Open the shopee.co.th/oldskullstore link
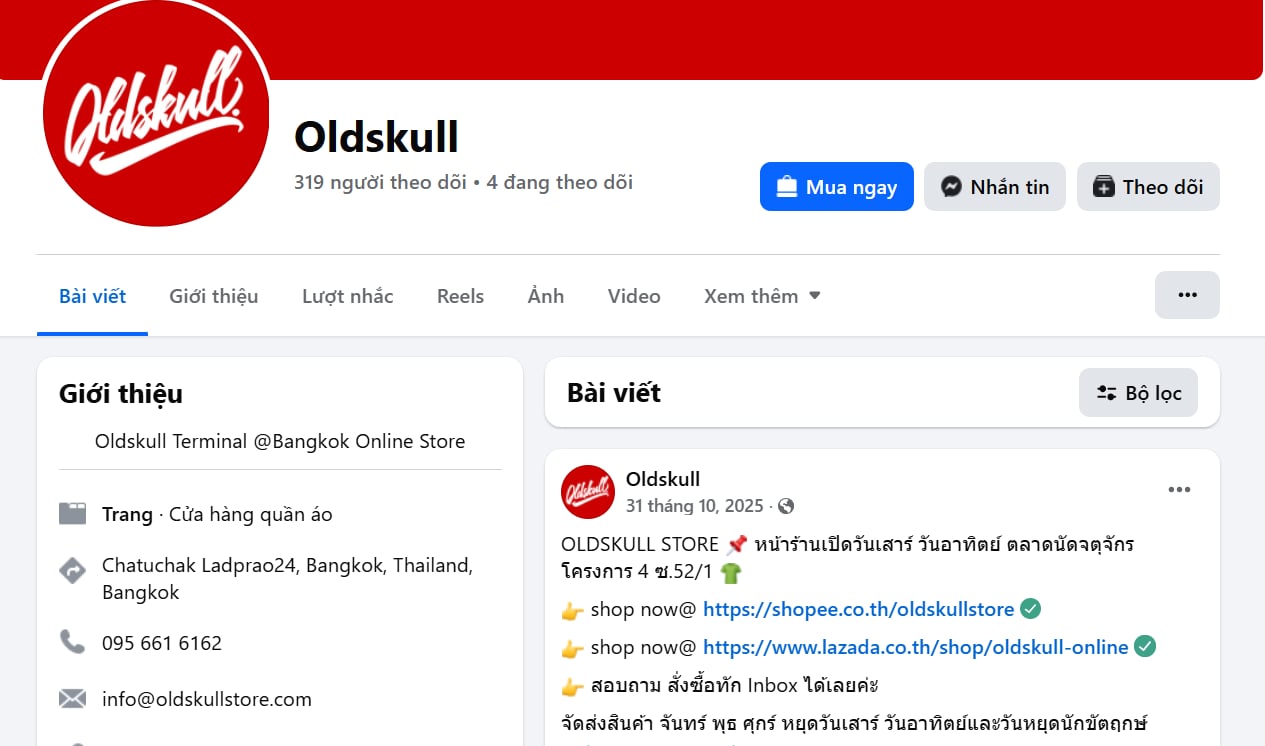This screenshot has width=1265, height=746. (858, 609)
